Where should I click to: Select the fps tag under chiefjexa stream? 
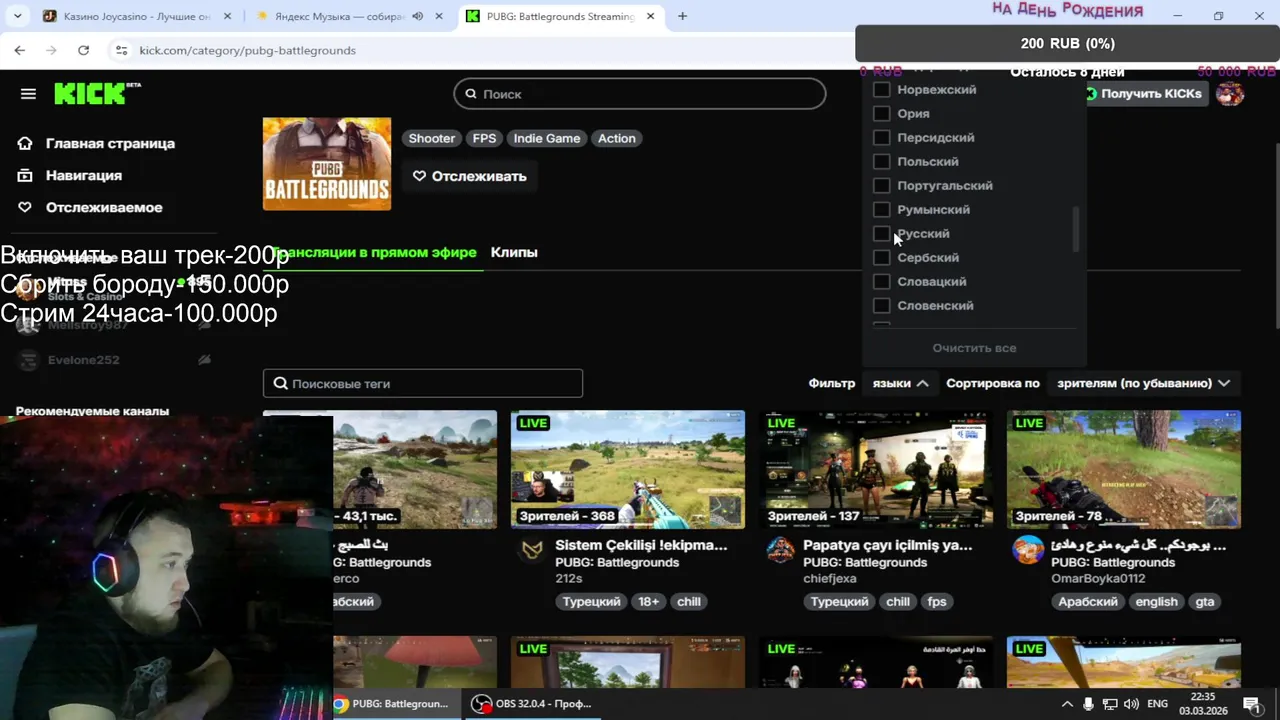tap(937, 602)
